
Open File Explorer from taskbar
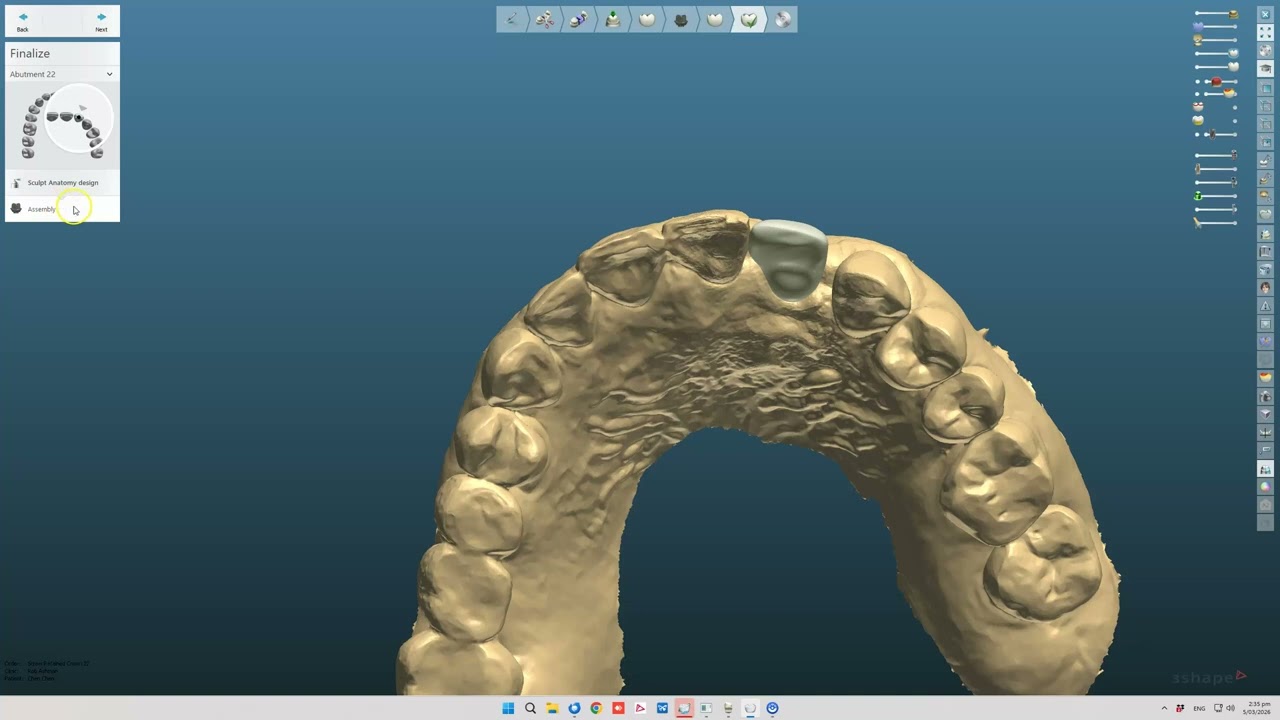[x=552, y=708]
